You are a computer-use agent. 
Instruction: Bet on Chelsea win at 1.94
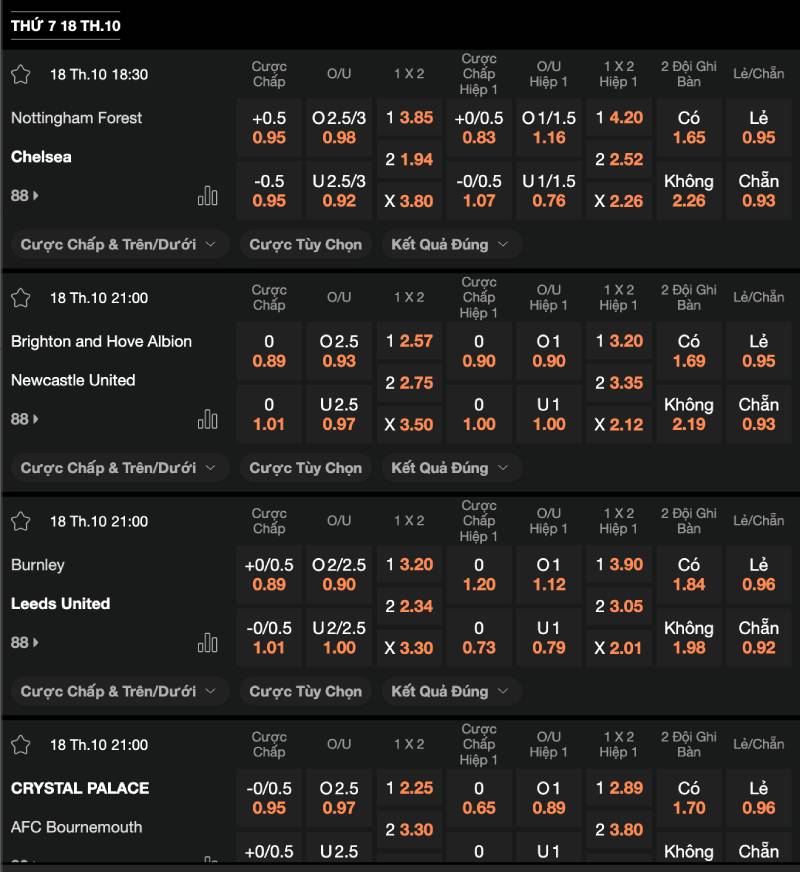(x=409, y=159)
